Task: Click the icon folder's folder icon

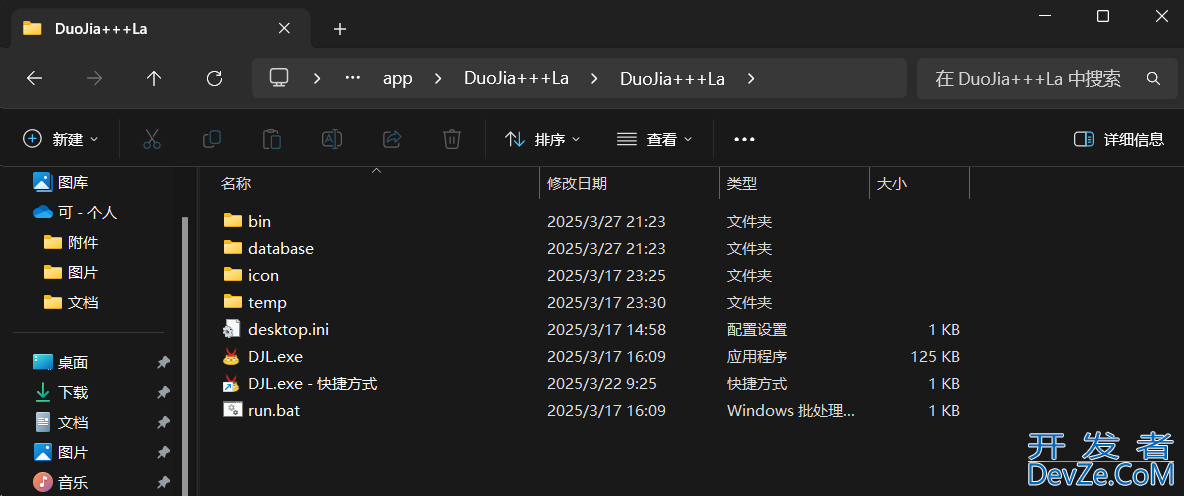Action: (x=233, y=275)
